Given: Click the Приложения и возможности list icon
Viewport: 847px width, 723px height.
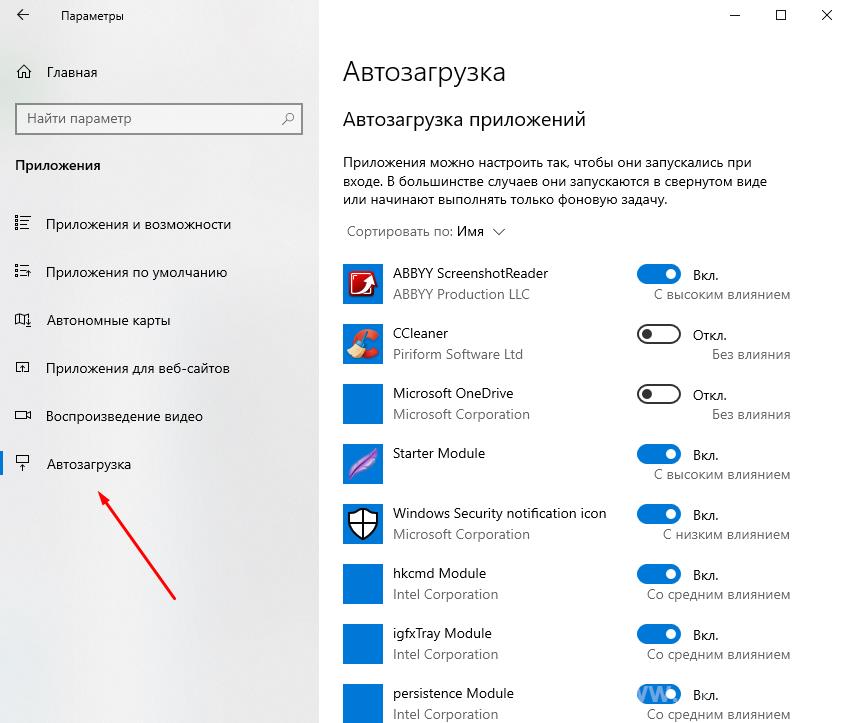Looking at the screenshot, I should pos(22,223).
